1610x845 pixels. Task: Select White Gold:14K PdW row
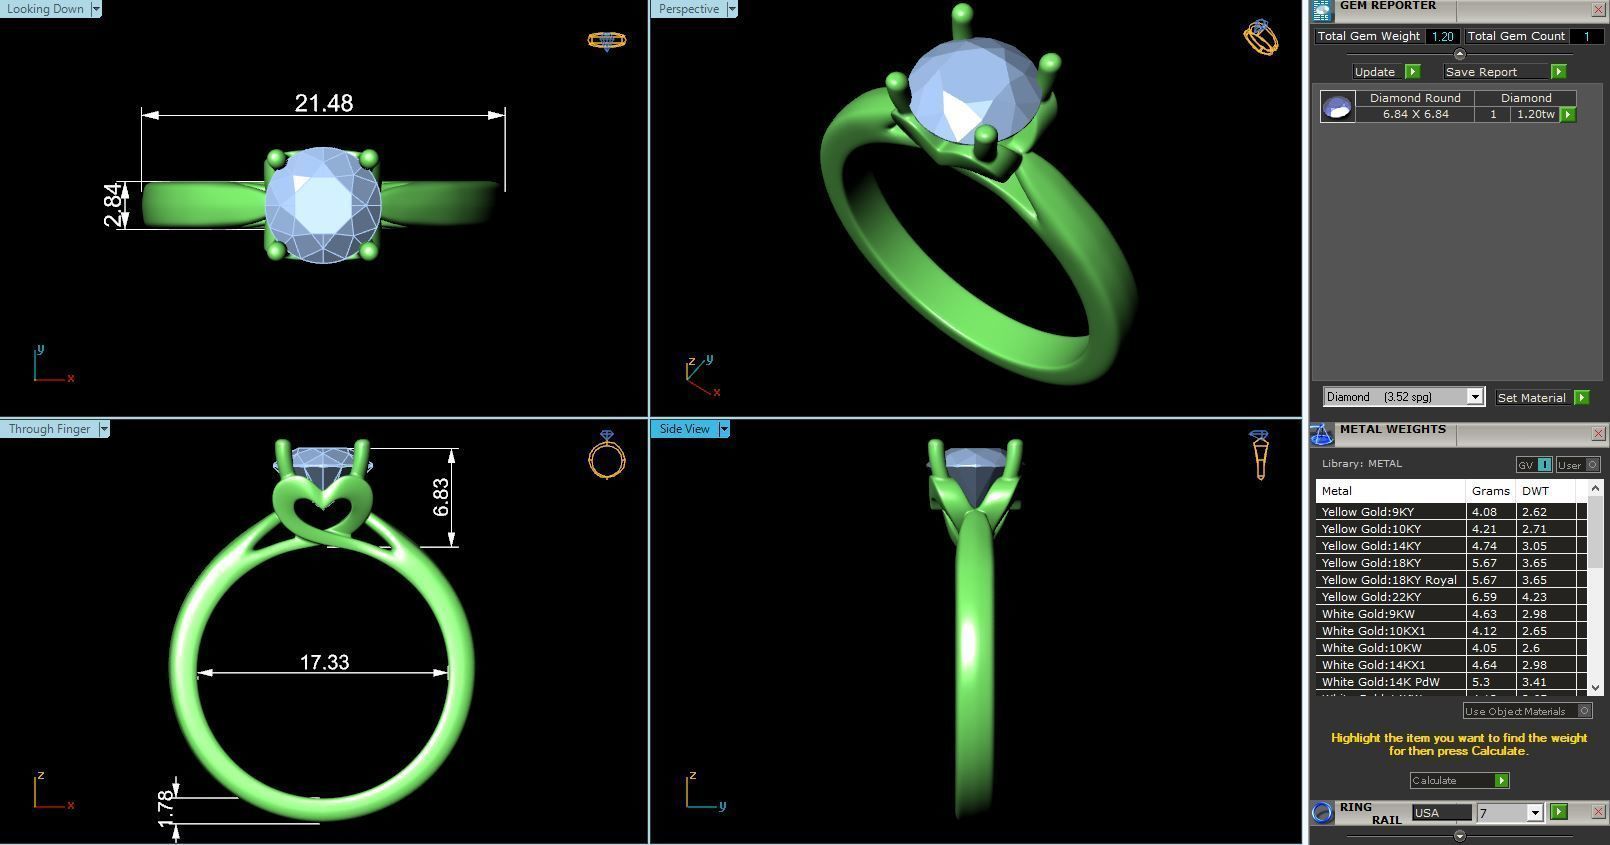(x=1450, y=682)
